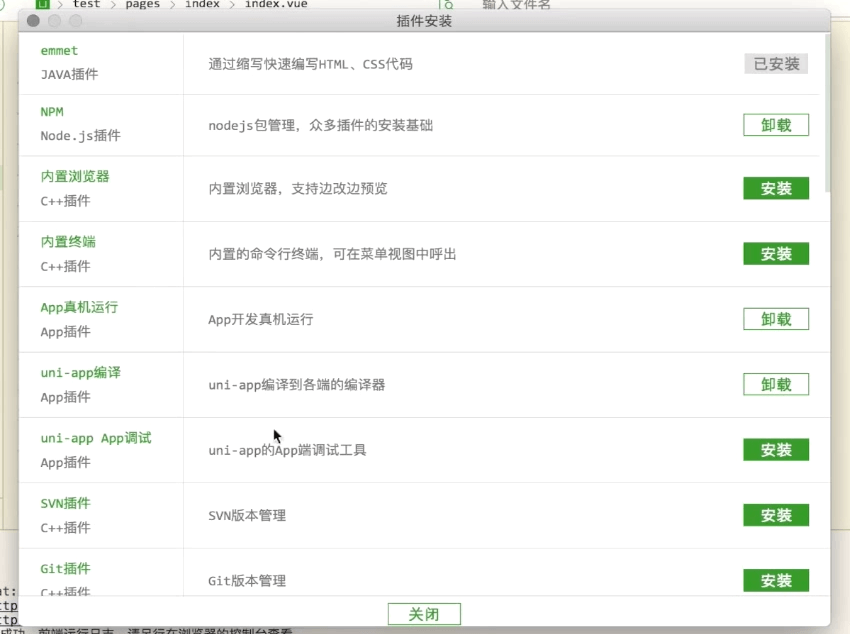Click the JAVA插件 type label
The height and width of the screenshot is (634, 850).
[x=69, y=74]
